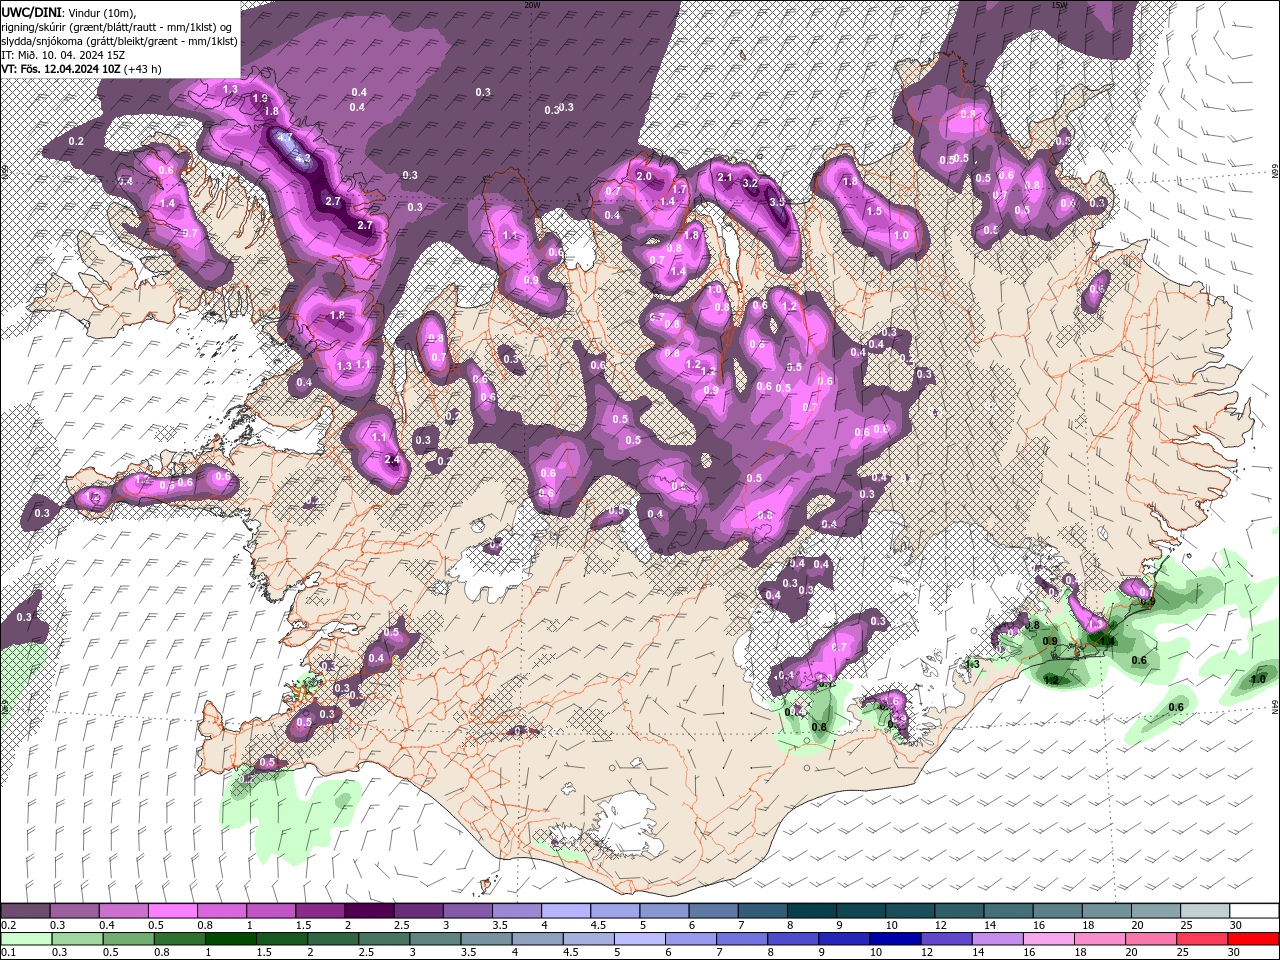Select the pale green lower swatch labeled 0.1
This screenshot has width=1280, height=960.
[26, 940]
